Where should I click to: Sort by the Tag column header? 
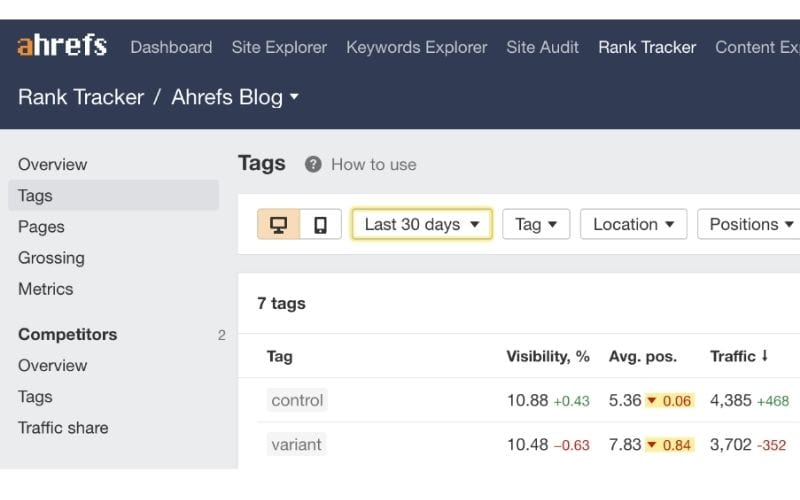[280, 356]
